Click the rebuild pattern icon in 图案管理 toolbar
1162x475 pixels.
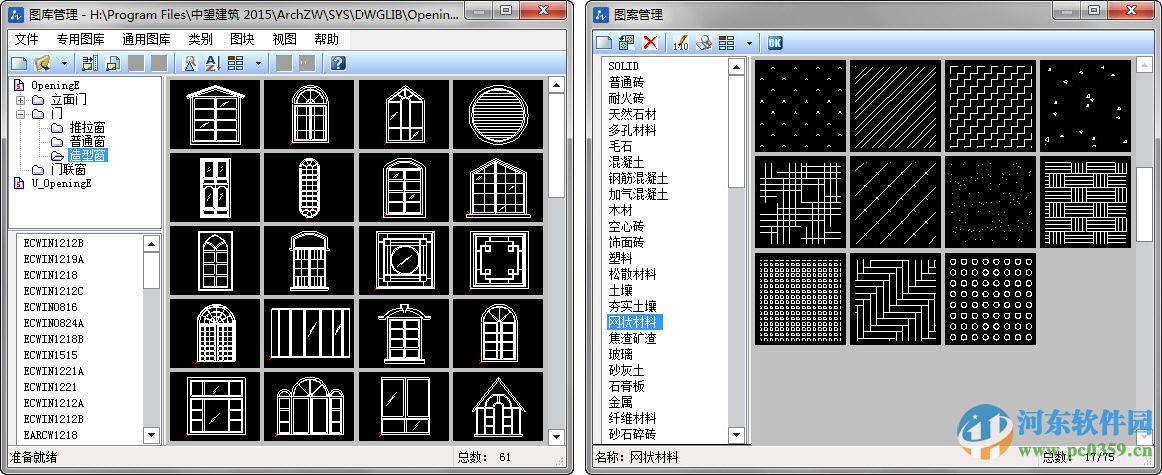pos(627,43)
